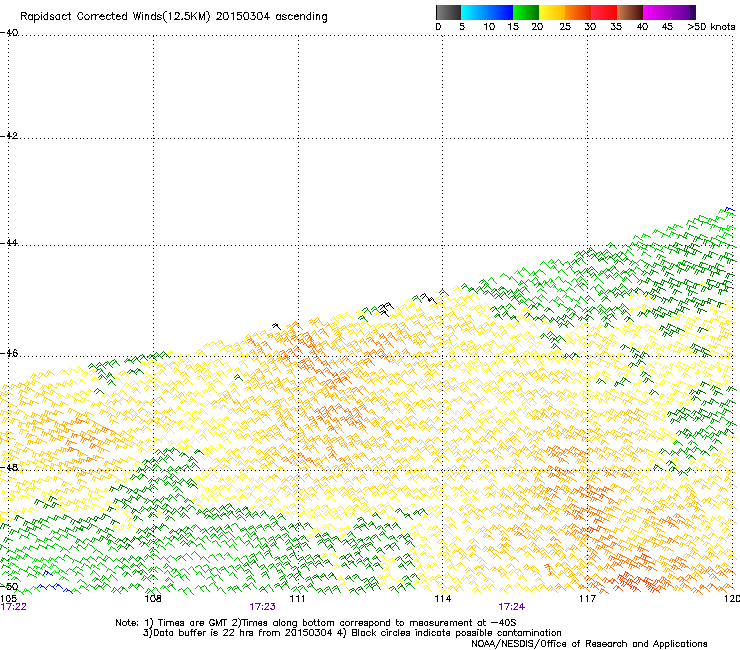Click the green 15-20 knots legend swatch
The height and width of the screenshot is (650, 740).
(x=526, y=12)
